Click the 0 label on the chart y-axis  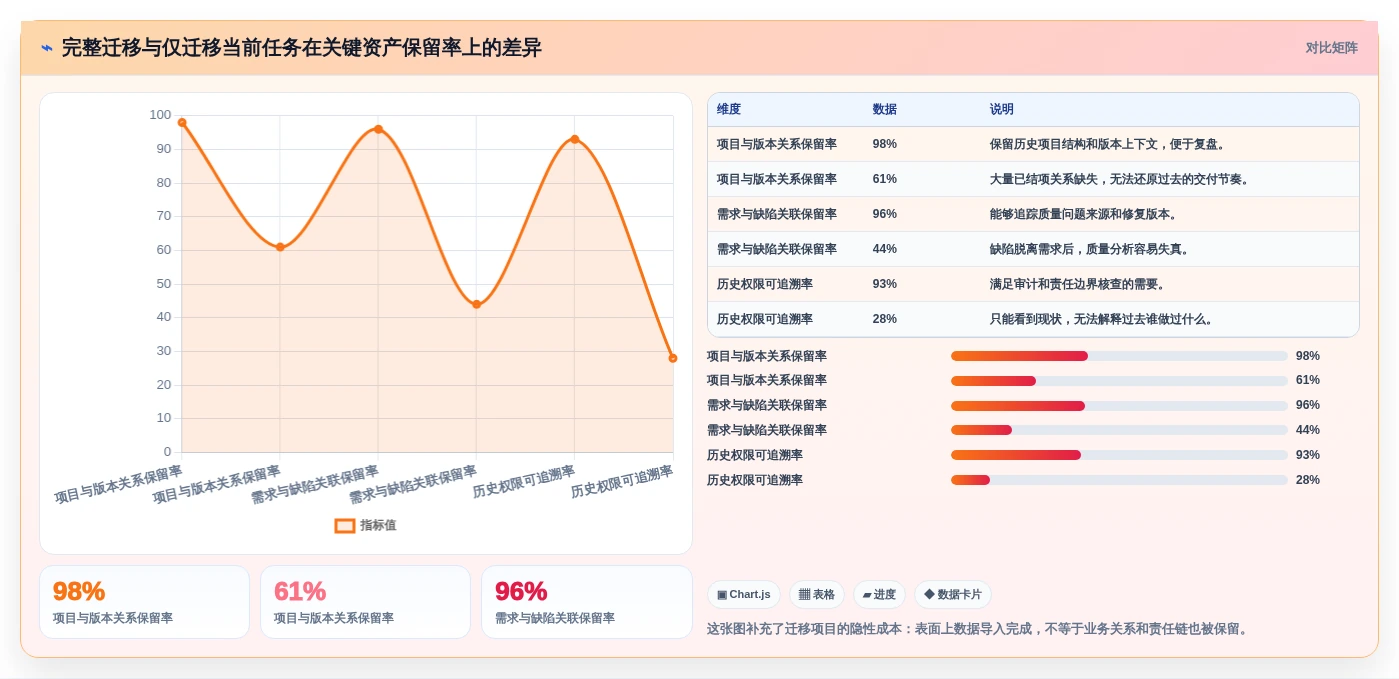point(167,452)
